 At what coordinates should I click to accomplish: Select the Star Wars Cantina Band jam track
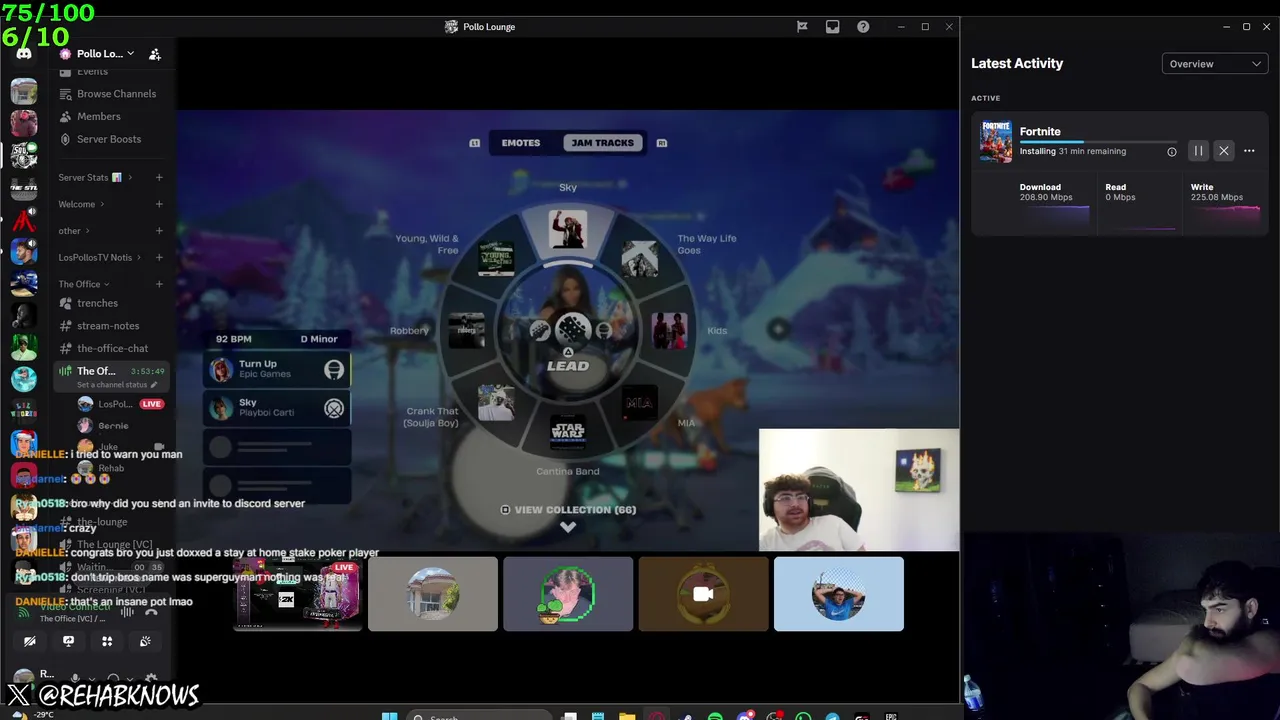568,432
